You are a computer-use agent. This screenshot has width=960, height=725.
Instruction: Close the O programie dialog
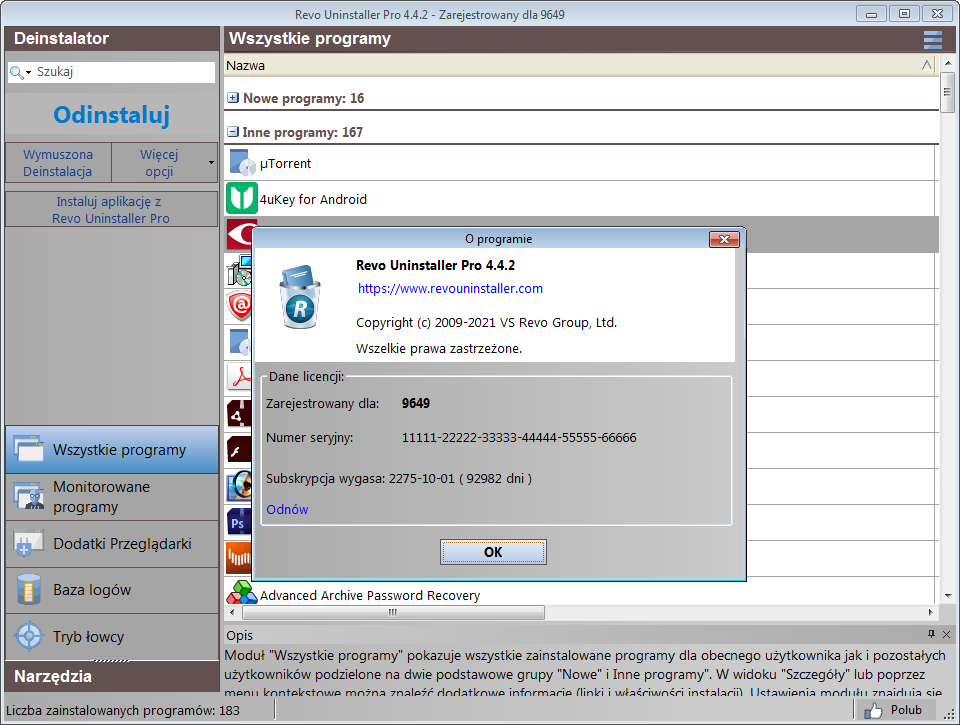(x=724, y=239)
